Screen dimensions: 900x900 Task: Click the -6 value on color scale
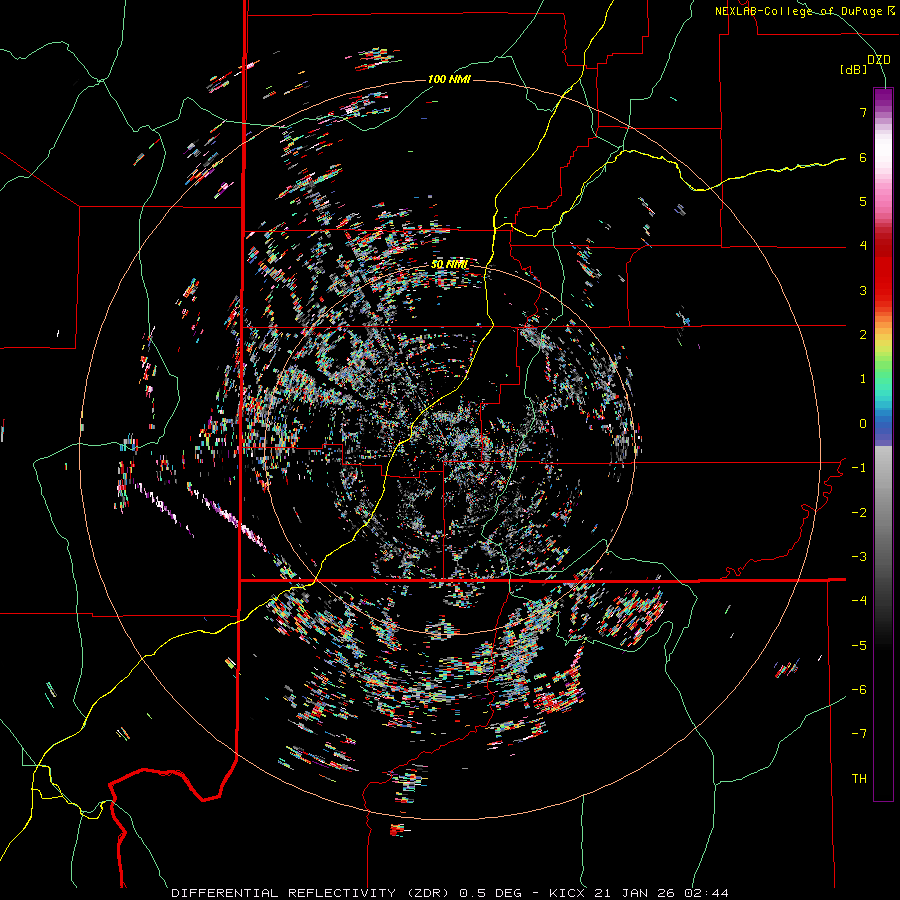(859, 690)
